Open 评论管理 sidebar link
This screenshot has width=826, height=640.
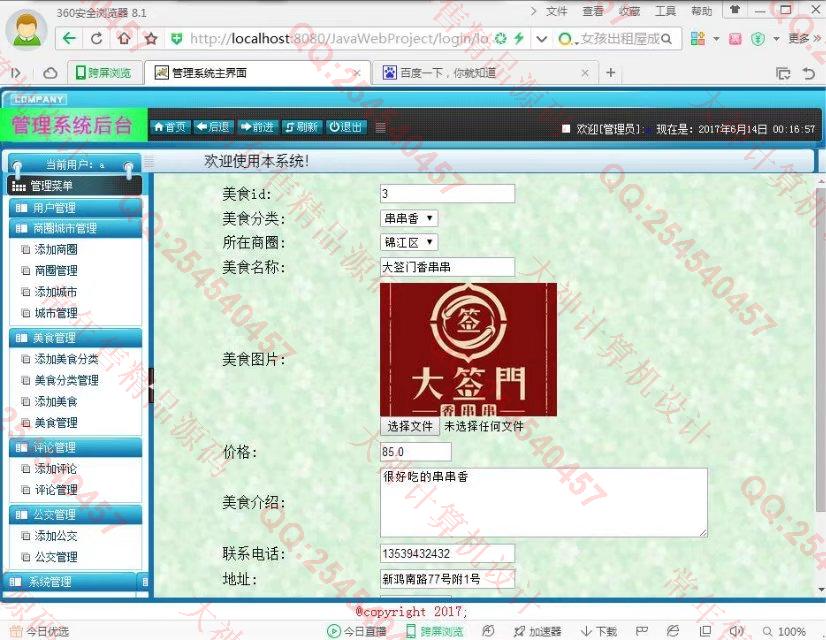coord(56,489)
